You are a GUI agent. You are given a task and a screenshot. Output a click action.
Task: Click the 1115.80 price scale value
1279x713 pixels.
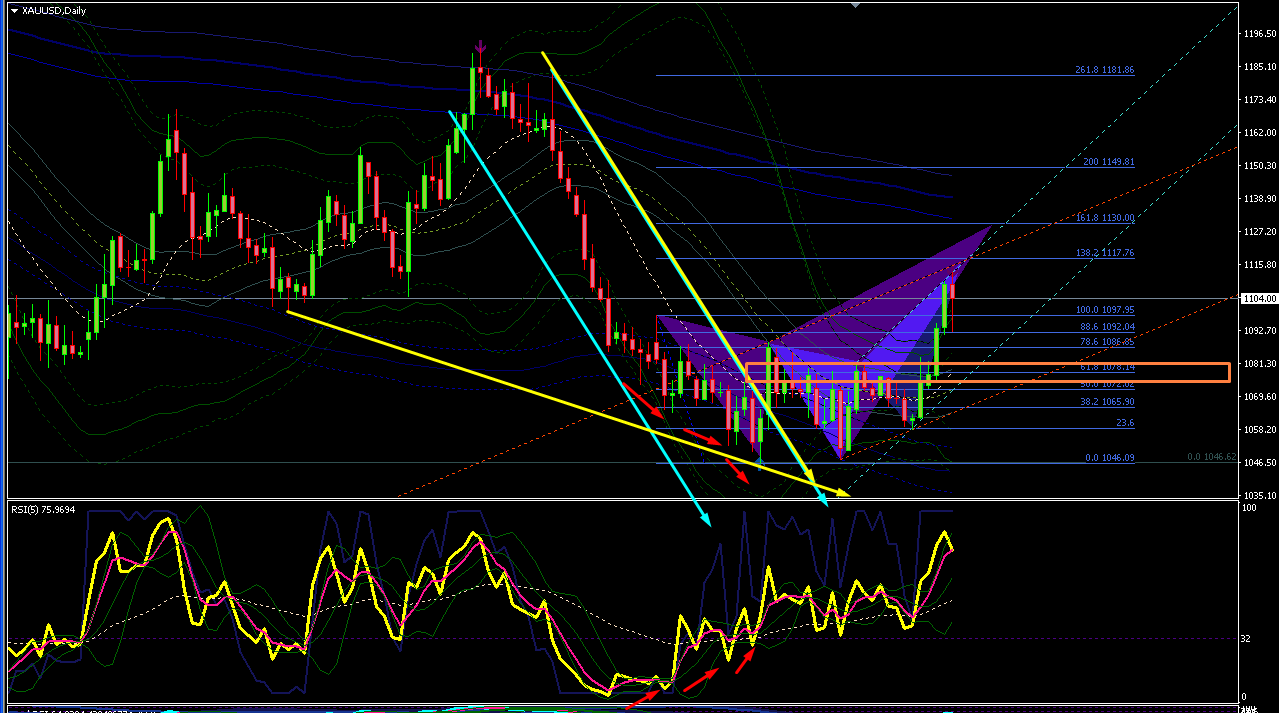1259,264
